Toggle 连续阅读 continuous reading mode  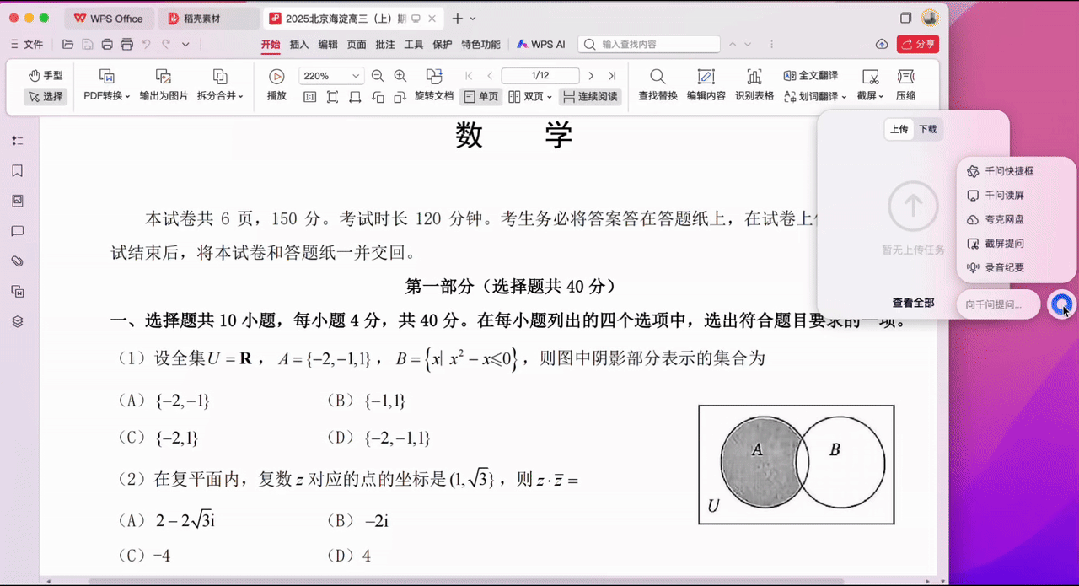(590, 97)
